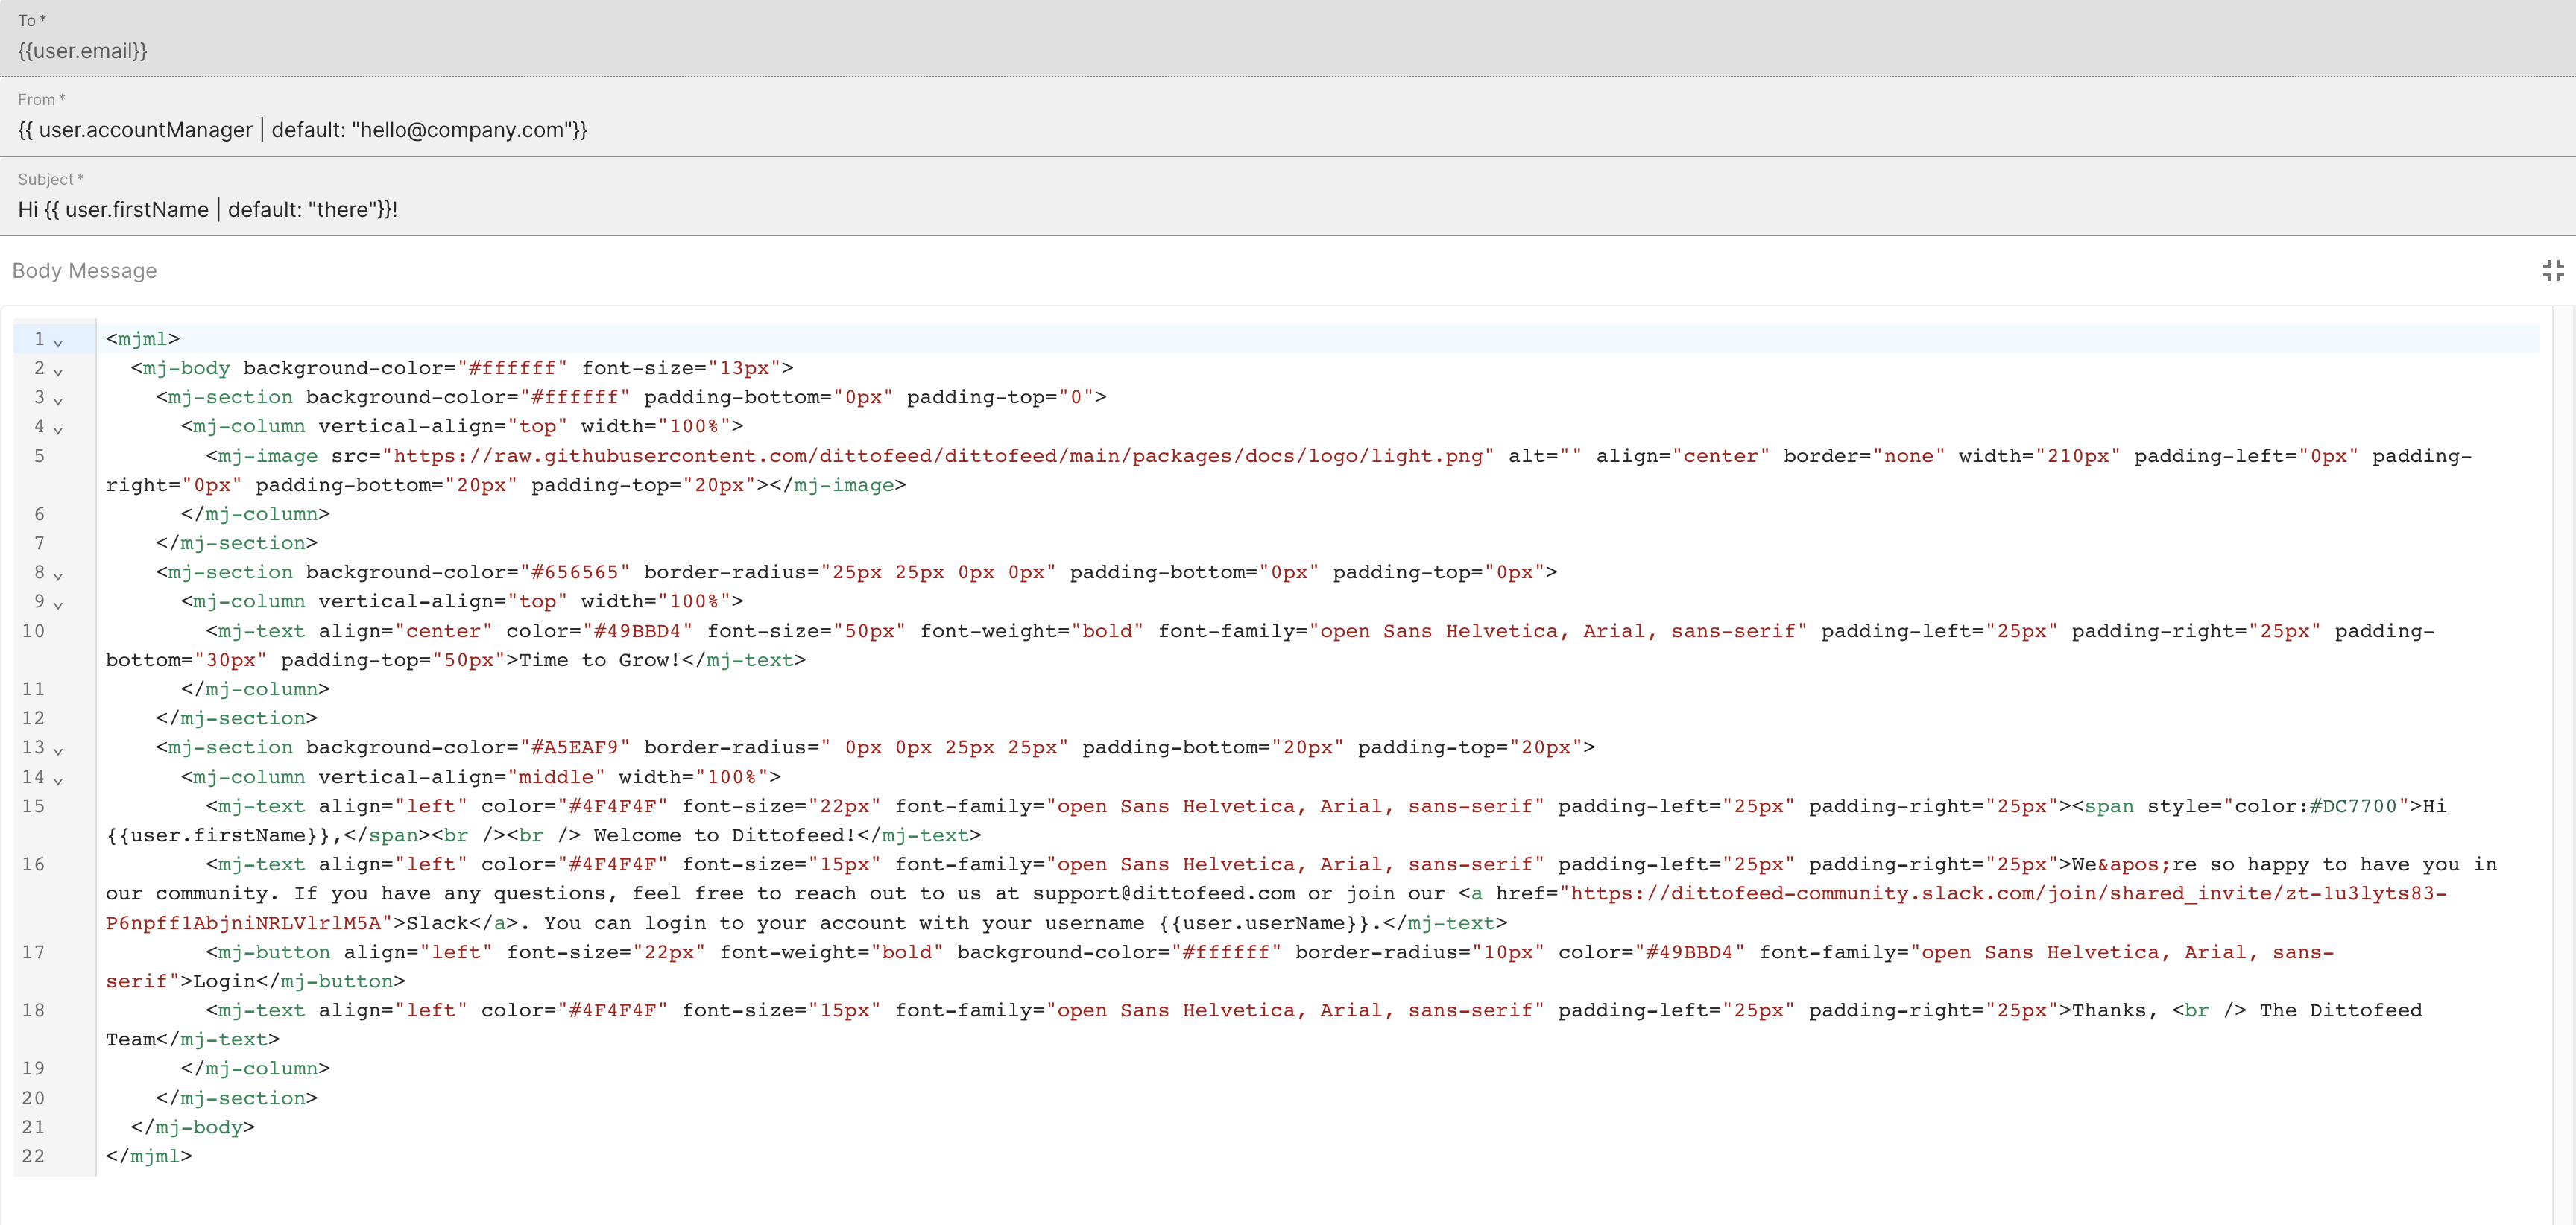Click the From field with user.accountManager
The image size is (2576, 1225).
pos(1288,117)
